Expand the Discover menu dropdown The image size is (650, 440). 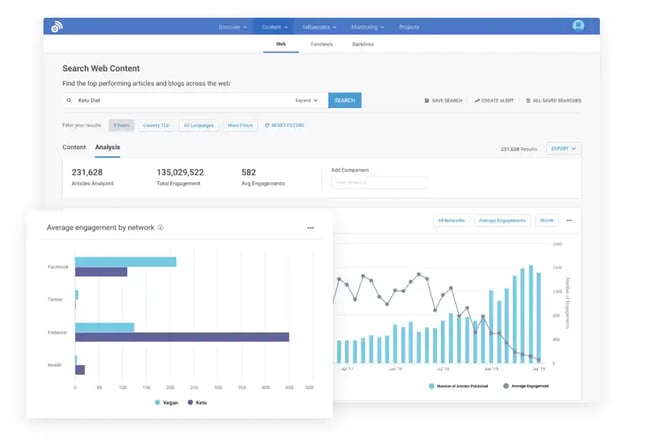point(234,27)
